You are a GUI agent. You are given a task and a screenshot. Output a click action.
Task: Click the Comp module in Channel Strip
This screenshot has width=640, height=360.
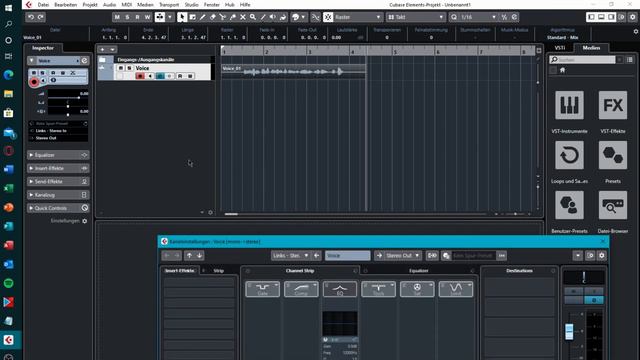301,289
